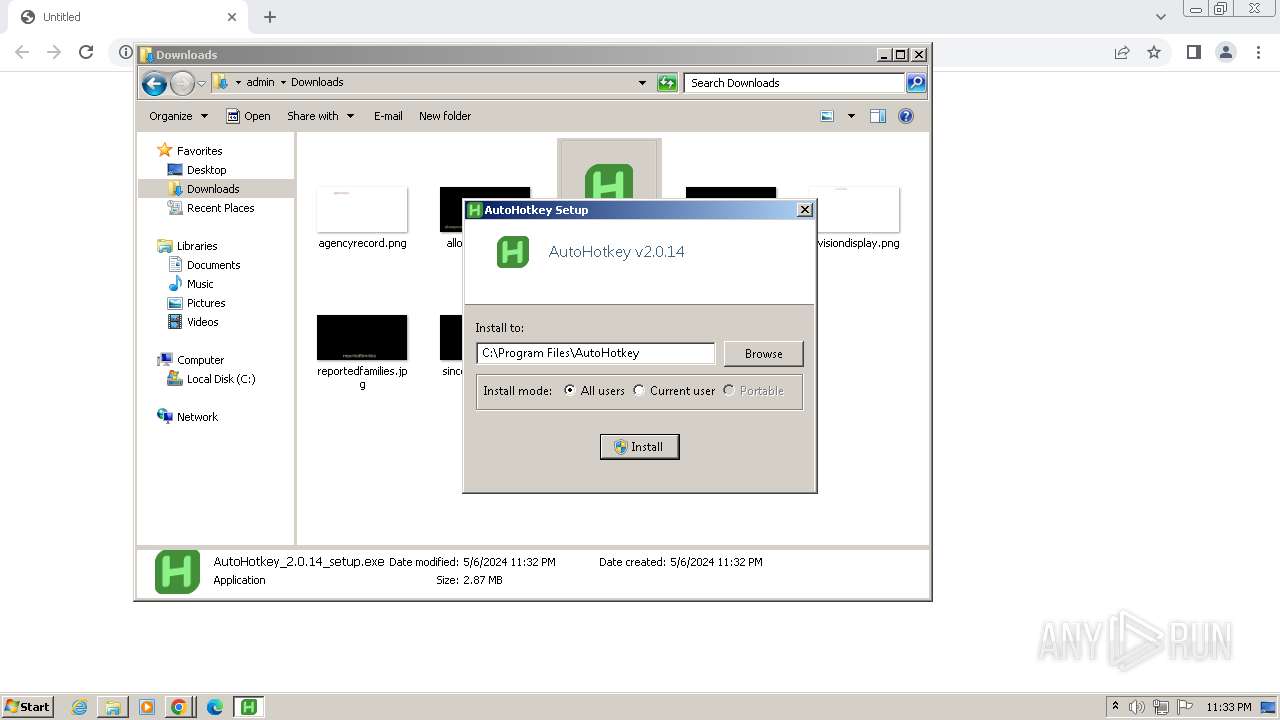
Task: Select the agencyrecord.png thumbnail
Action: pos(362,210)
